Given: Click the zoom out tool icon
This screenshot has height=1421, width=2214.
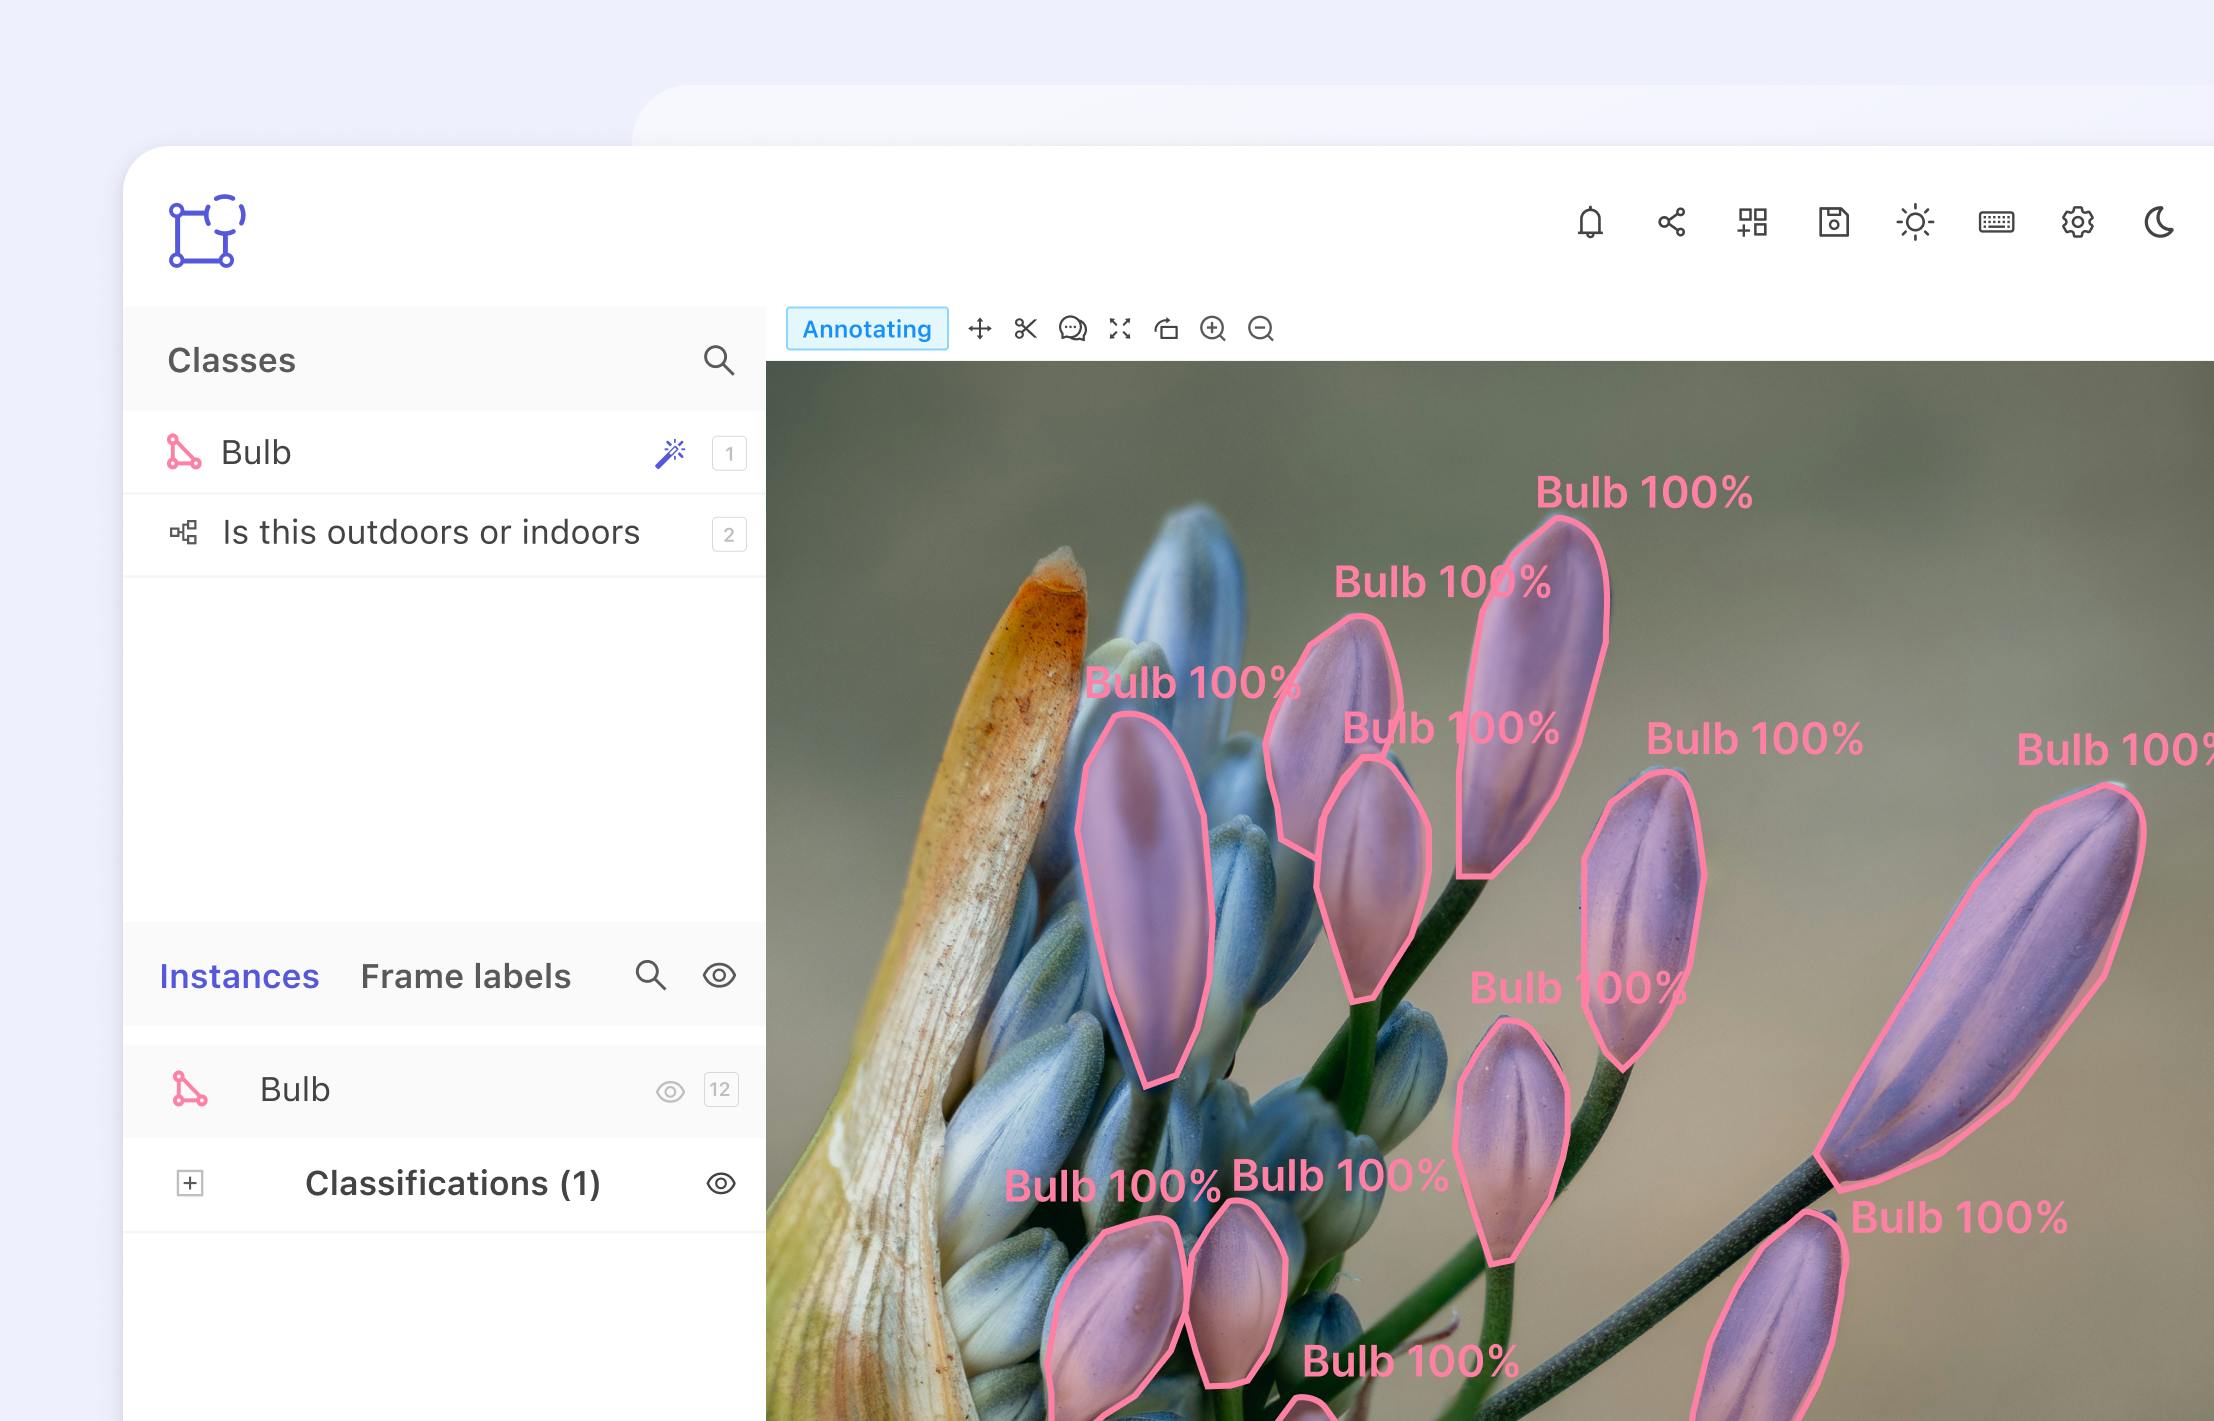Looking at the screenshot, I should [x=1259, y=331].
